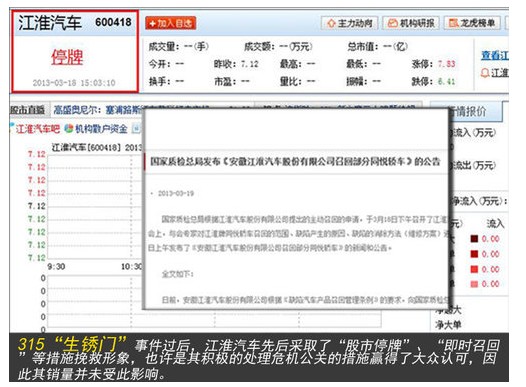Image resolution: width=526 pixels, height=387 pixels.
Task: Click the pie-chart icon before 机构散户资金
Action: pos(69,128)
